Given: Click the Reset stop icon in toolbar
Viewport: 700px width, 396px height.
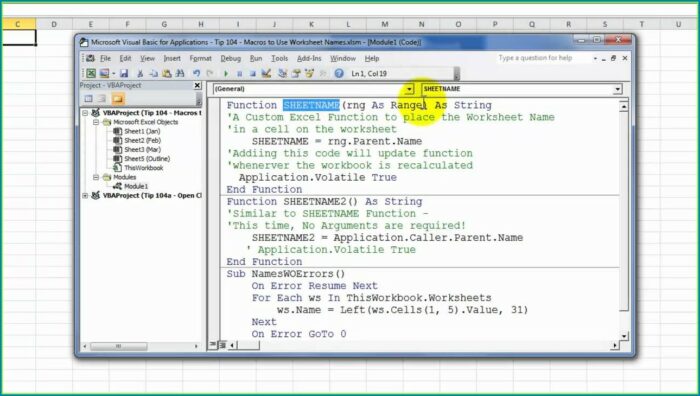Looking at the screenshot, I should 253,73.
